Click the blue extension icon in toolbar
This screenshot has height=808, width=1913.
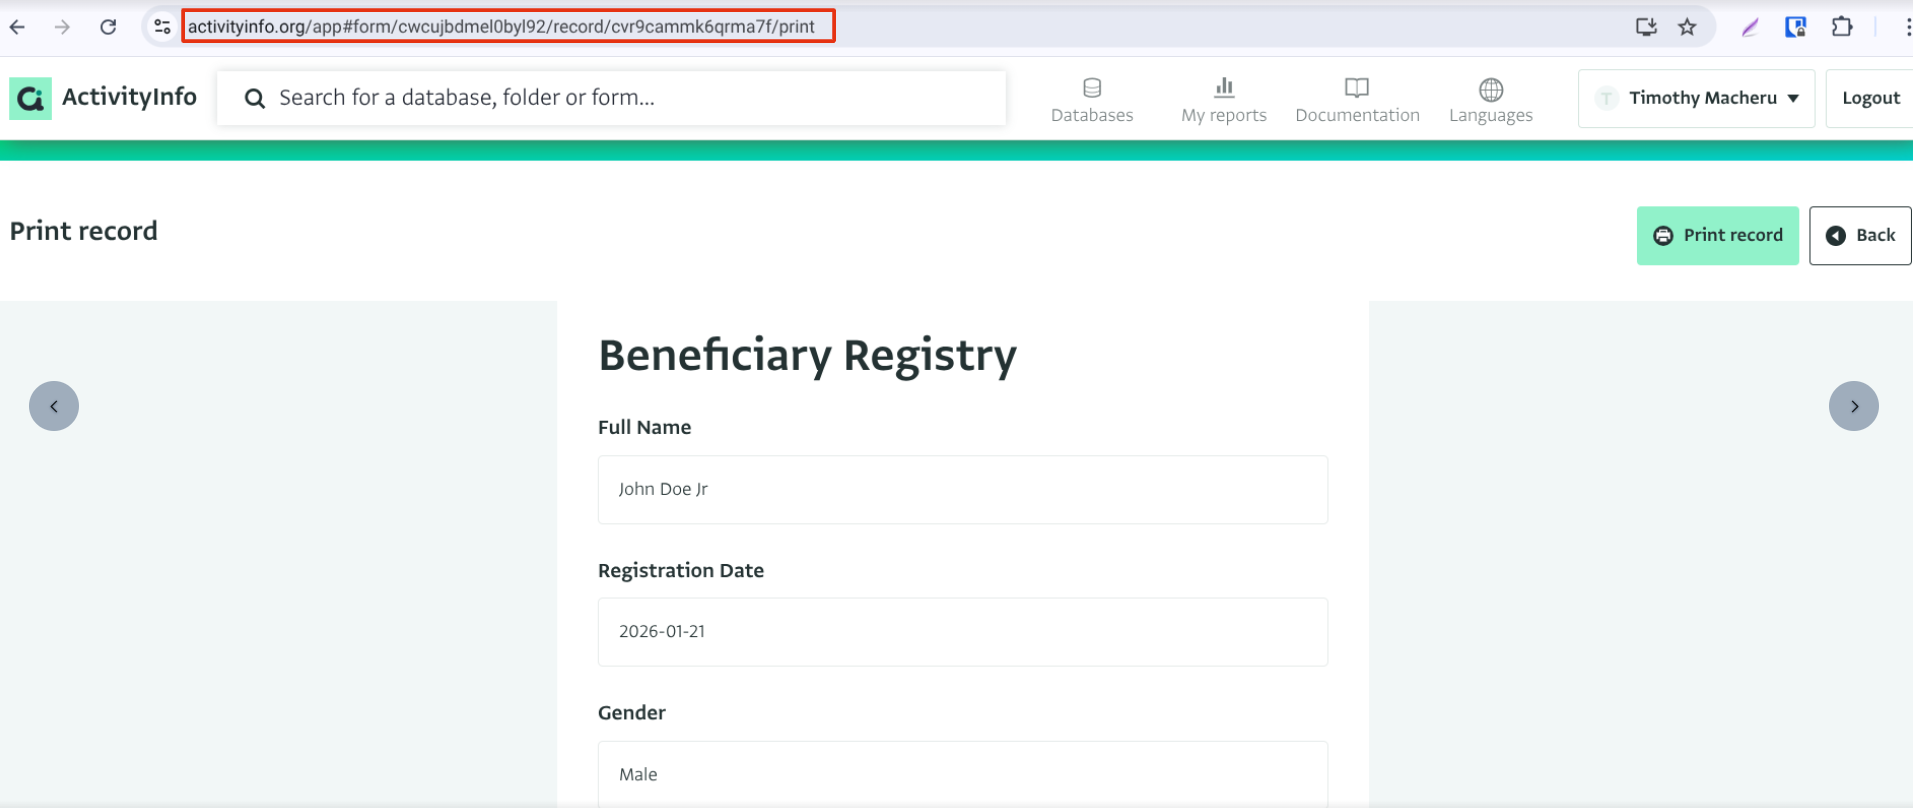point(1796,27)
